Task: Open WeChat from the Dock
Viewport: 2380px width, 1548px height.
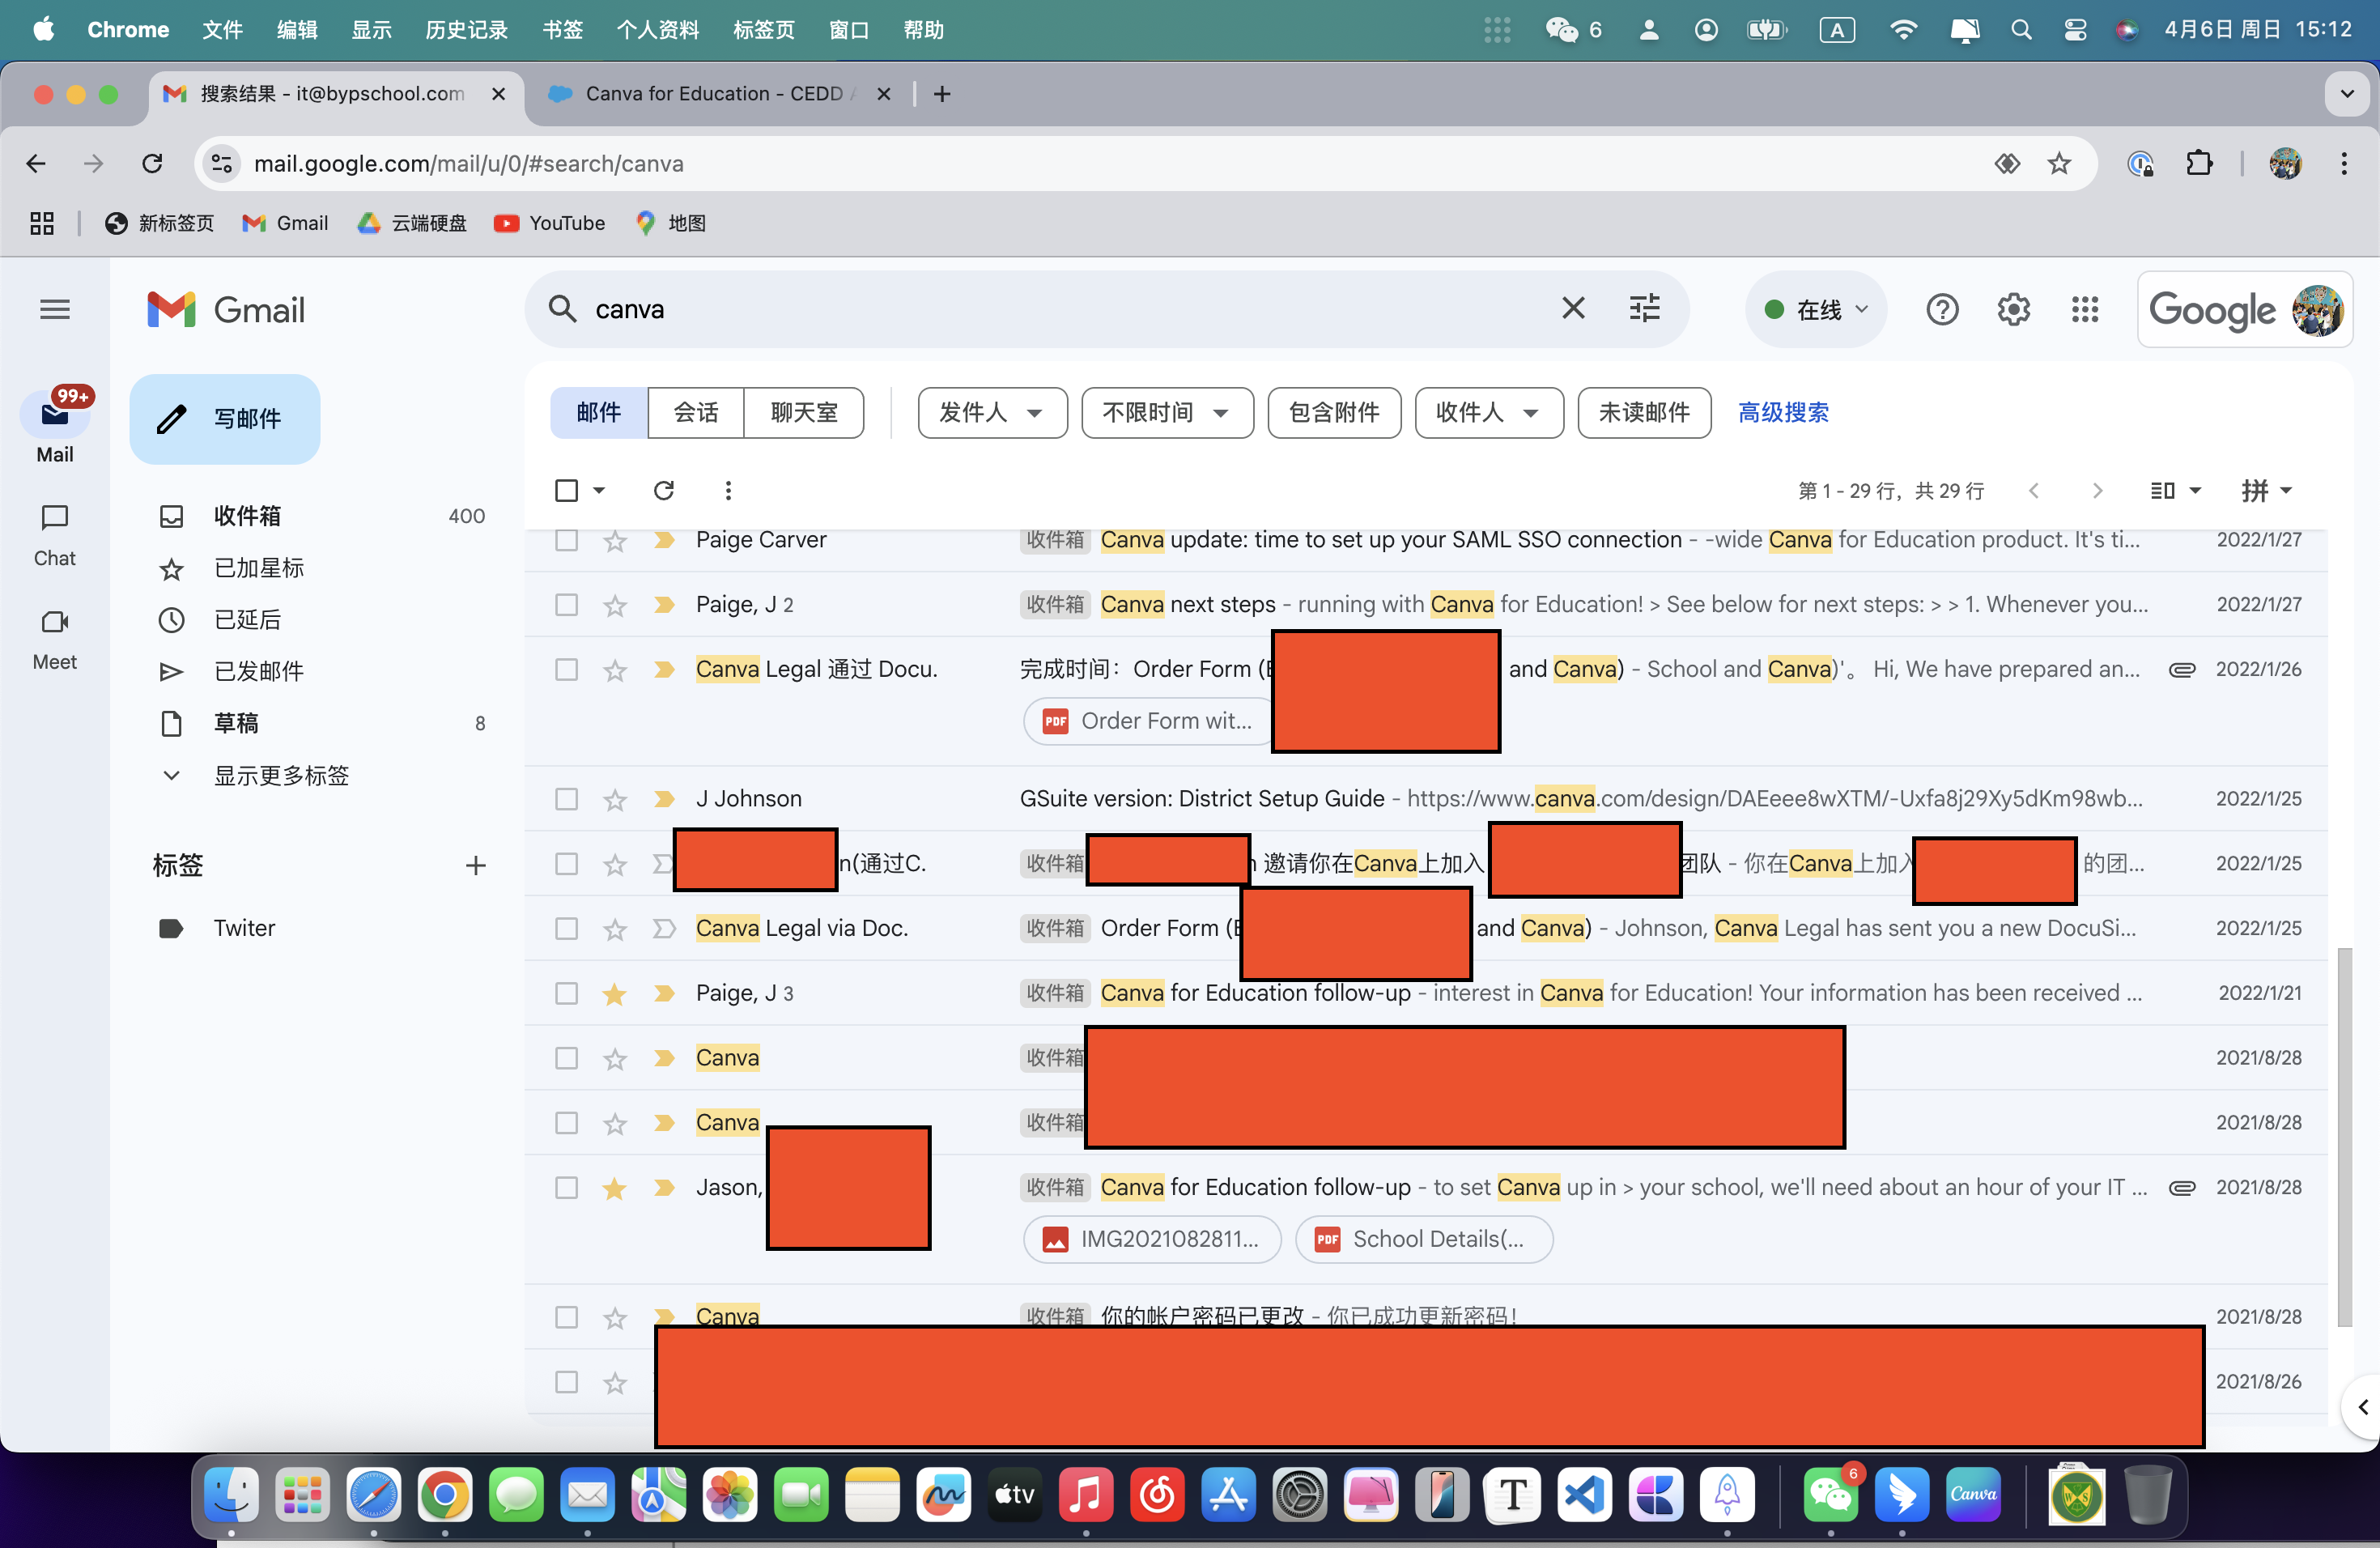Action: (1831, 1495)
